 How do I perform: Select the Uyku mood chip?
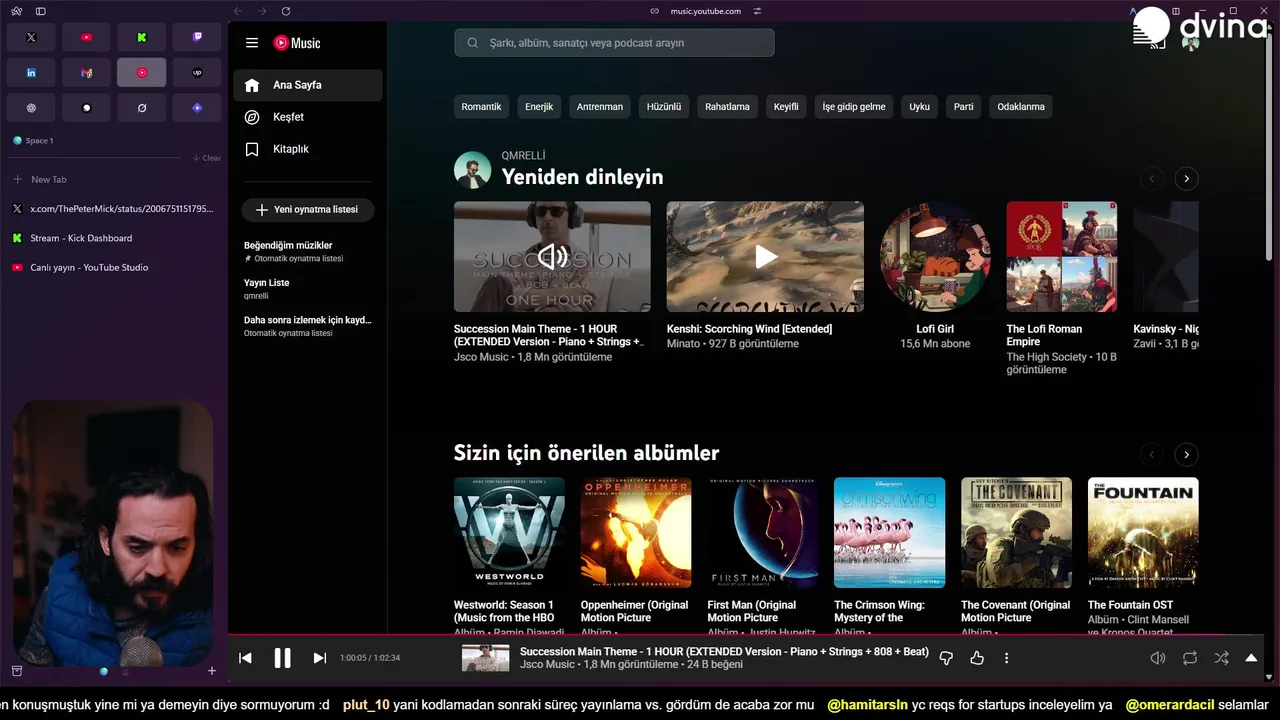(x=919, y=107)
